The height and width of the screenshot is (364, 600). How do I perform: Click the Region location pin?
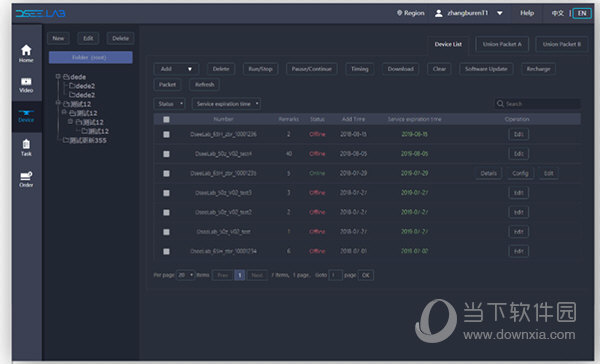pyautogui.click(x=399, y=13)
